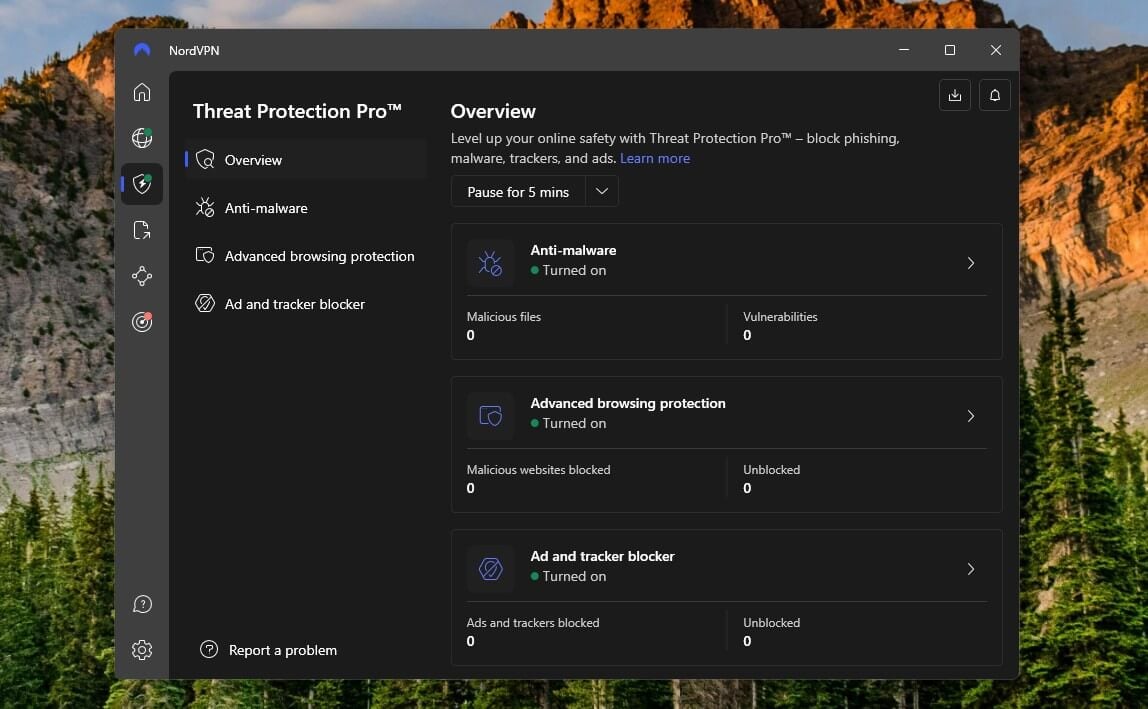
Task: Click the NordVPN logo in the title bar
Action: [142, 50]
